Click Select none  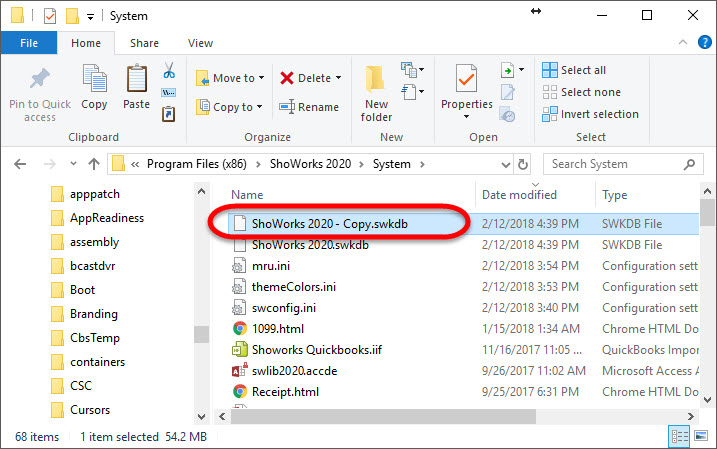[x=581, y=92]
